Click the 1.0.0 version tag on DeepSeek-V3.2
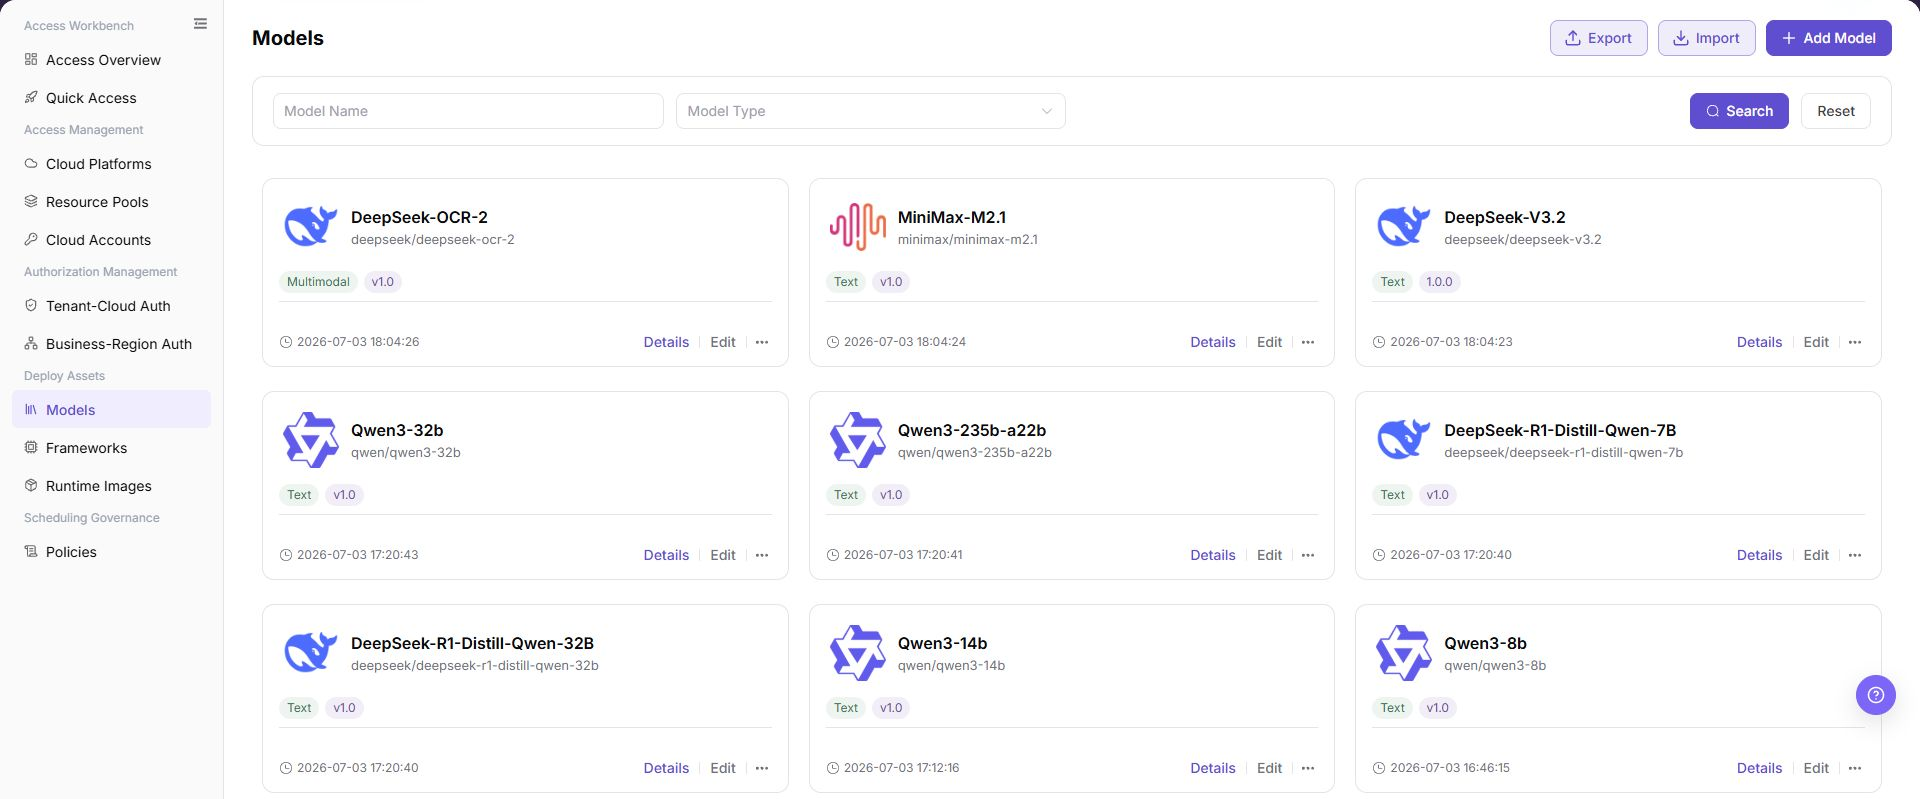Image resolution: width=1920 pixels, height=799 pixels. pyautogui.click(x=1439, y=282)
